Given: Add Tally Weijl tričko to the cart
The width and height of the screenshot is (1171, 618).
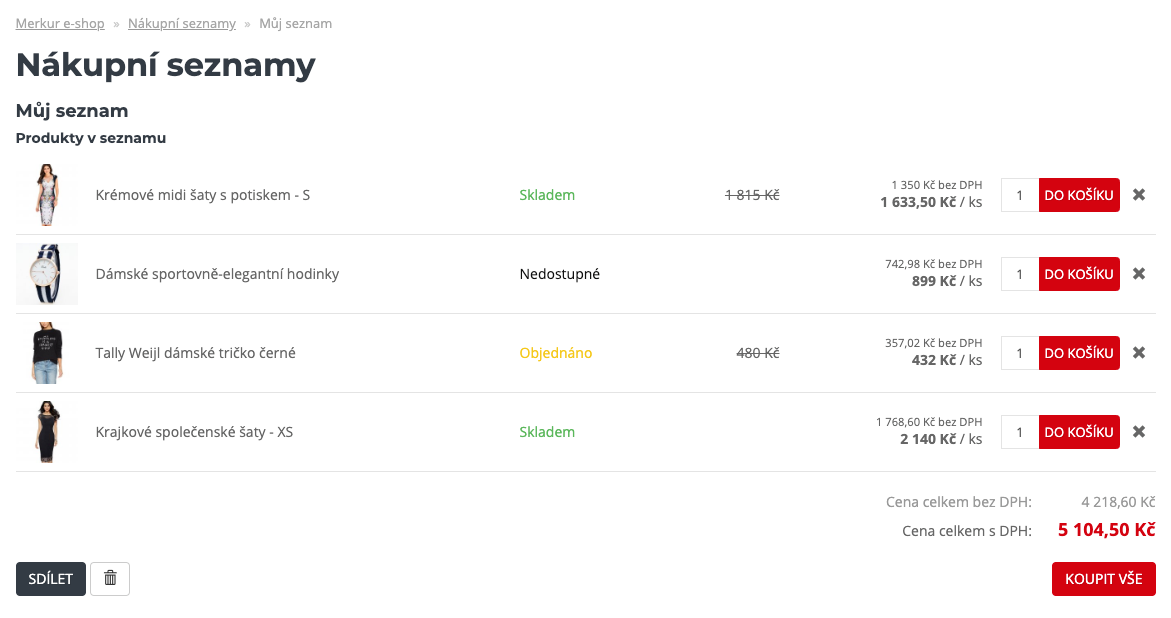Looking at the screenshot, I should click(1079, 353).
